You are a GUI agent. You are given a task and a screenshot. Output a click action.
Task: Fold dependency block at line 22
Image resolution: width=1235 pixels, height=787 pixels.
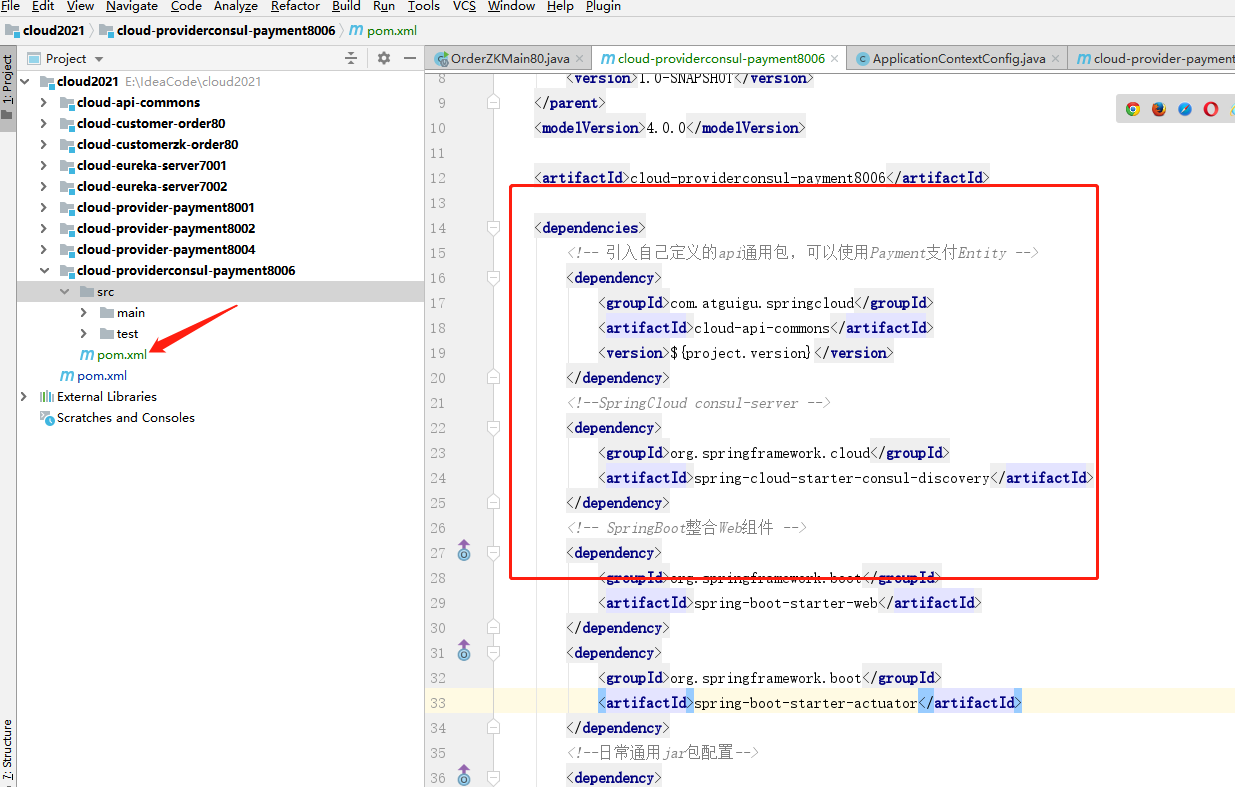point(493,427)
